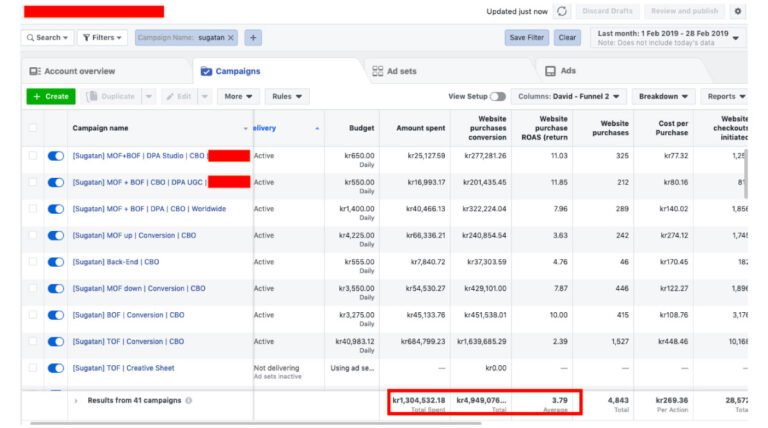
Task: Toggle off MOF+BOF DPA Studio campaign
Action: 56,156
